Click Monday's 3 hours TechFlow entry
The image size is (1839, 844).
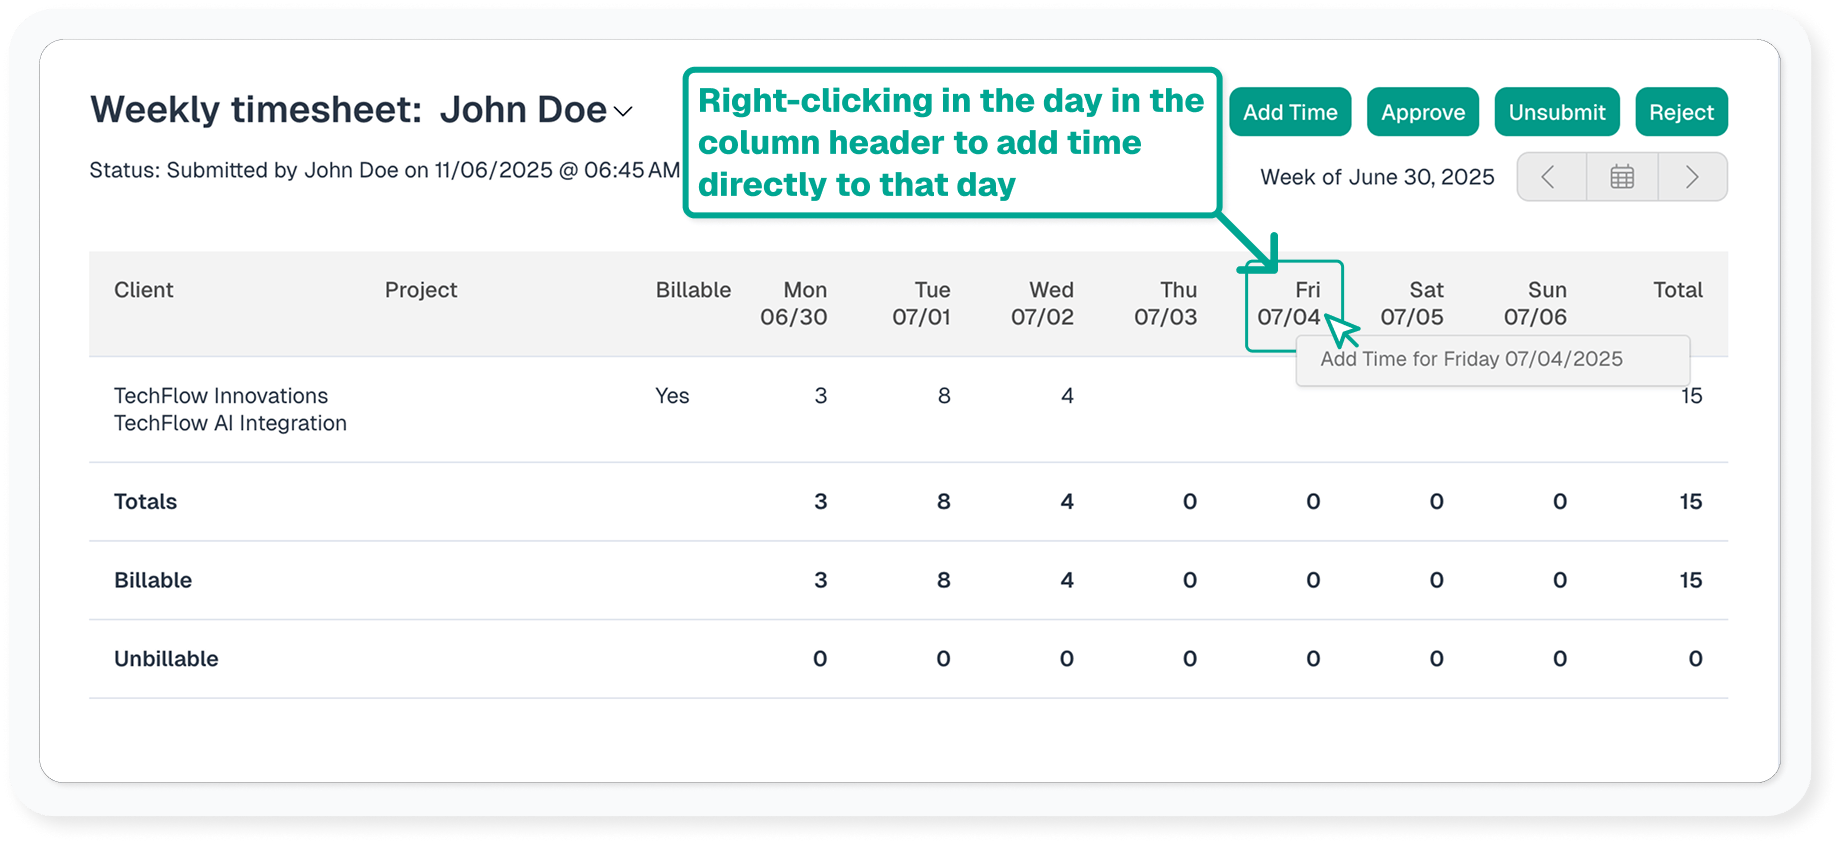pyautogui.click(x=820, y=396)
